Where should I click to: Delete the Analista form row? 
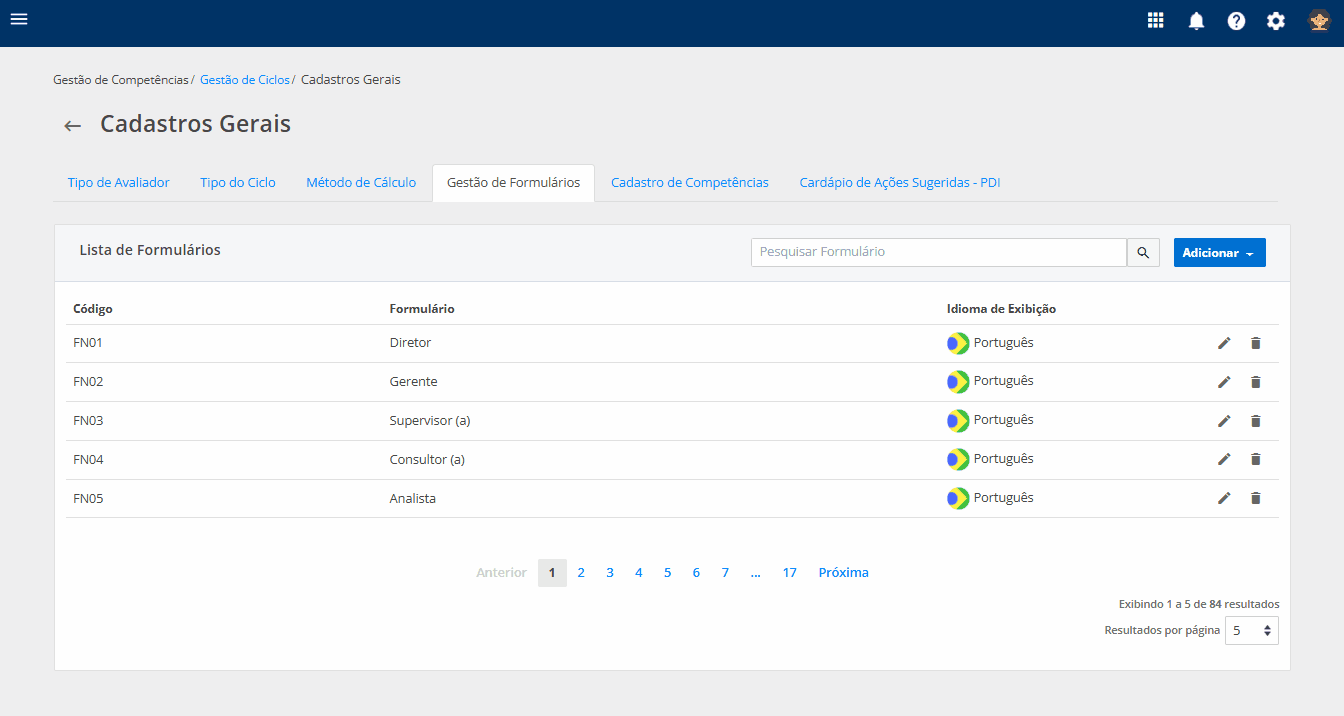(x=1256, y=498)
